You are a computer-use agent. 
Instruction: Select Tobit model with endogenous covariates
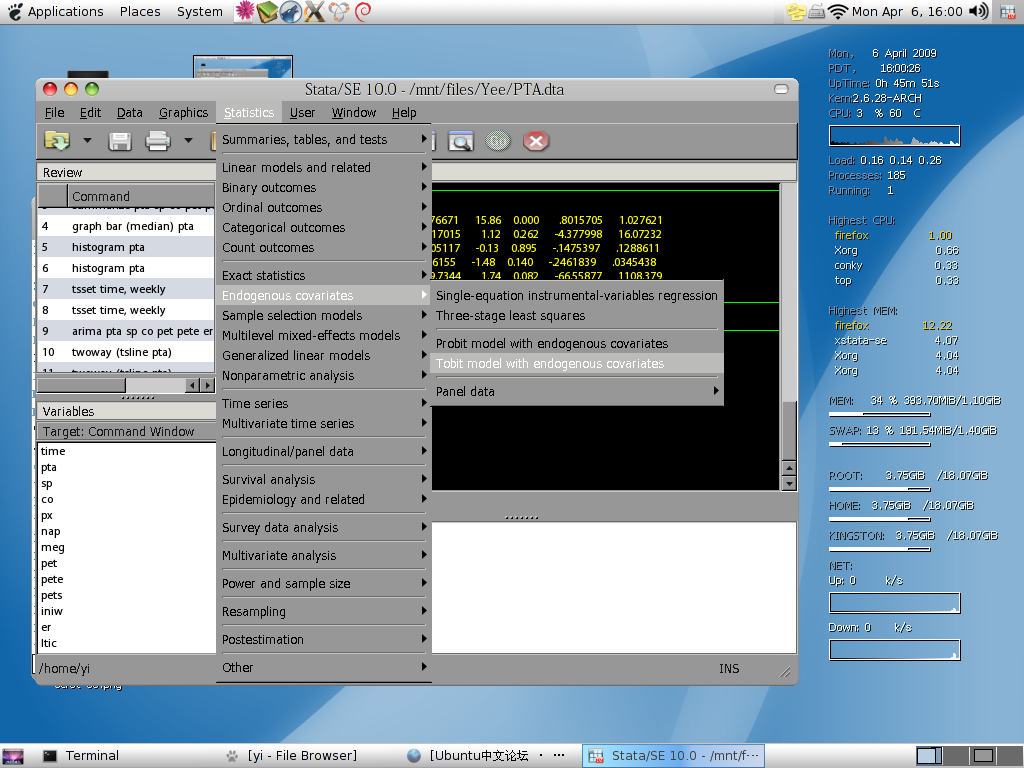pyautogui.click(x=577, y=363)
